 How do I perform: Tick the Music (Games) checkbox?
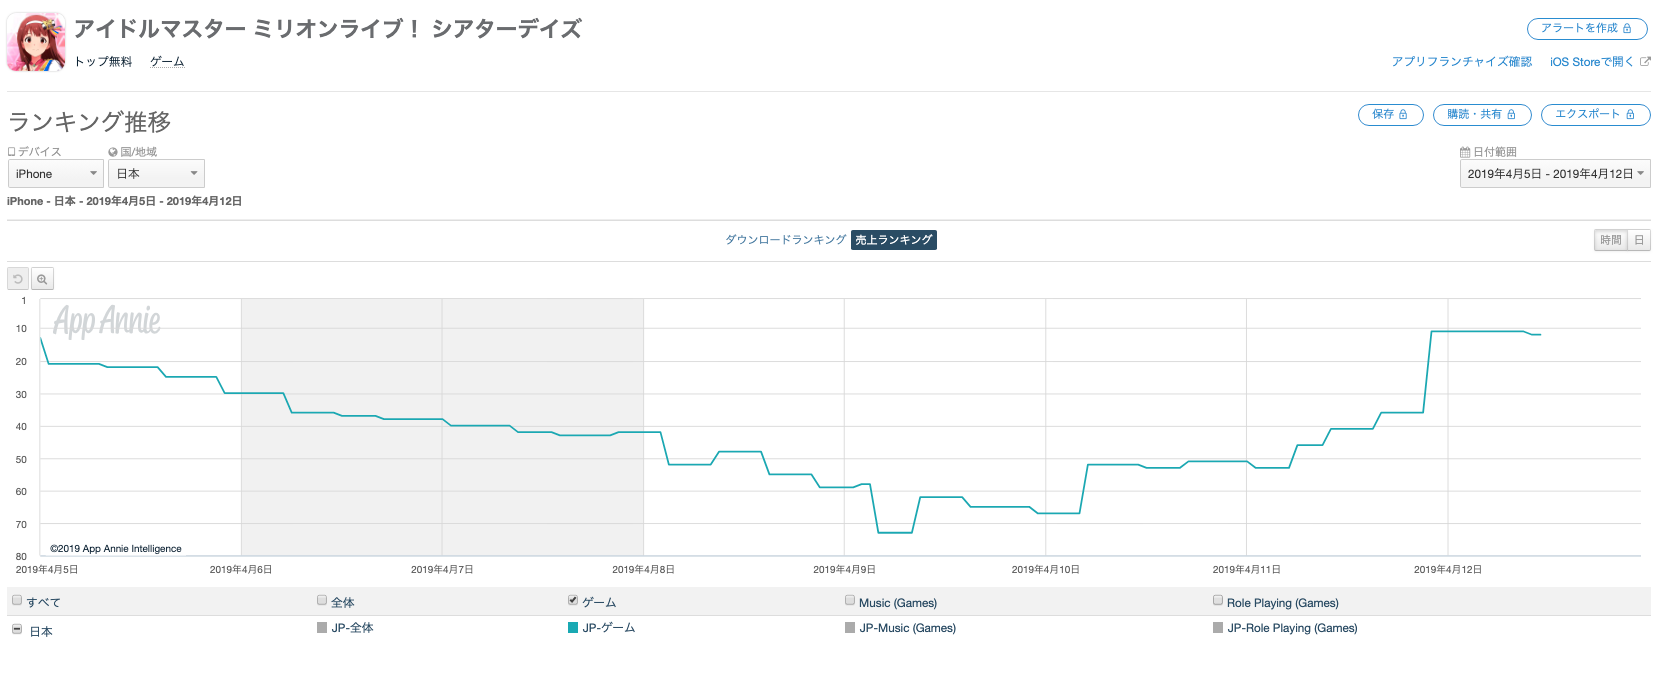(x=850, y=601)
